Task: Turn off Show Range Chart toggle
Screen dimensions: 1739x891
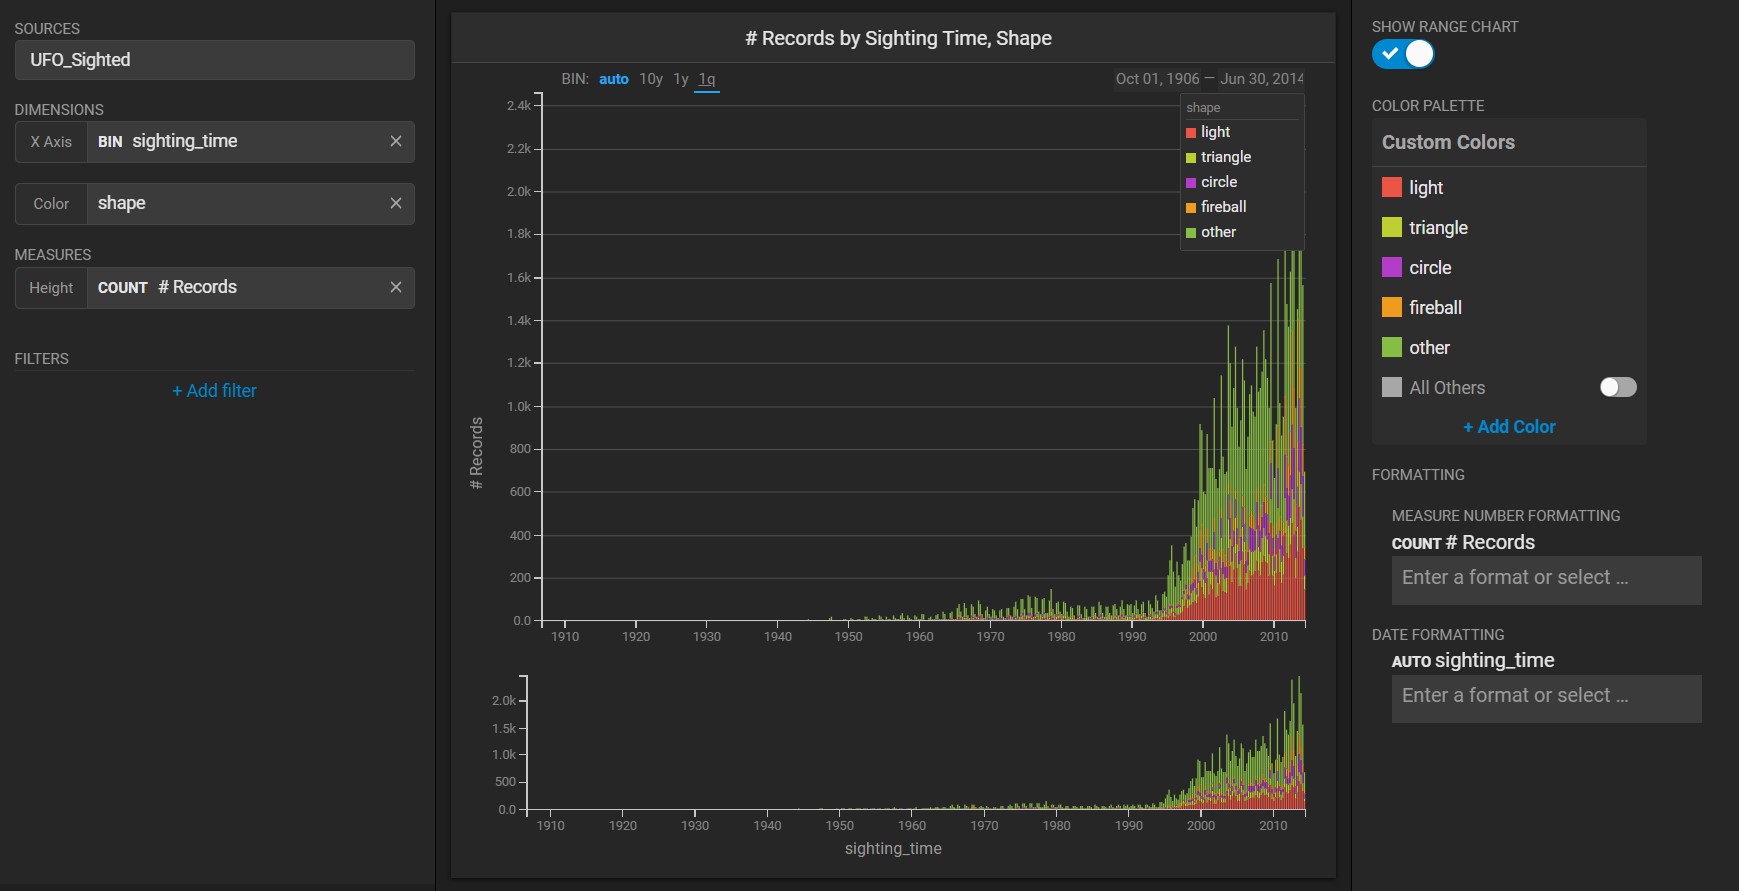Action: click(x=1402, y=54)
